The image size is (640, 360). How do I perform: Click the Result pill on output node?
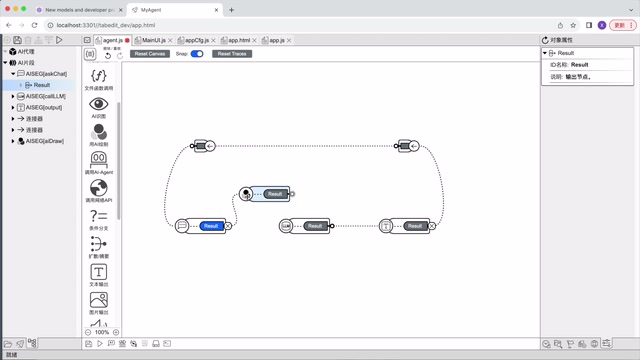tap(415, 226)
